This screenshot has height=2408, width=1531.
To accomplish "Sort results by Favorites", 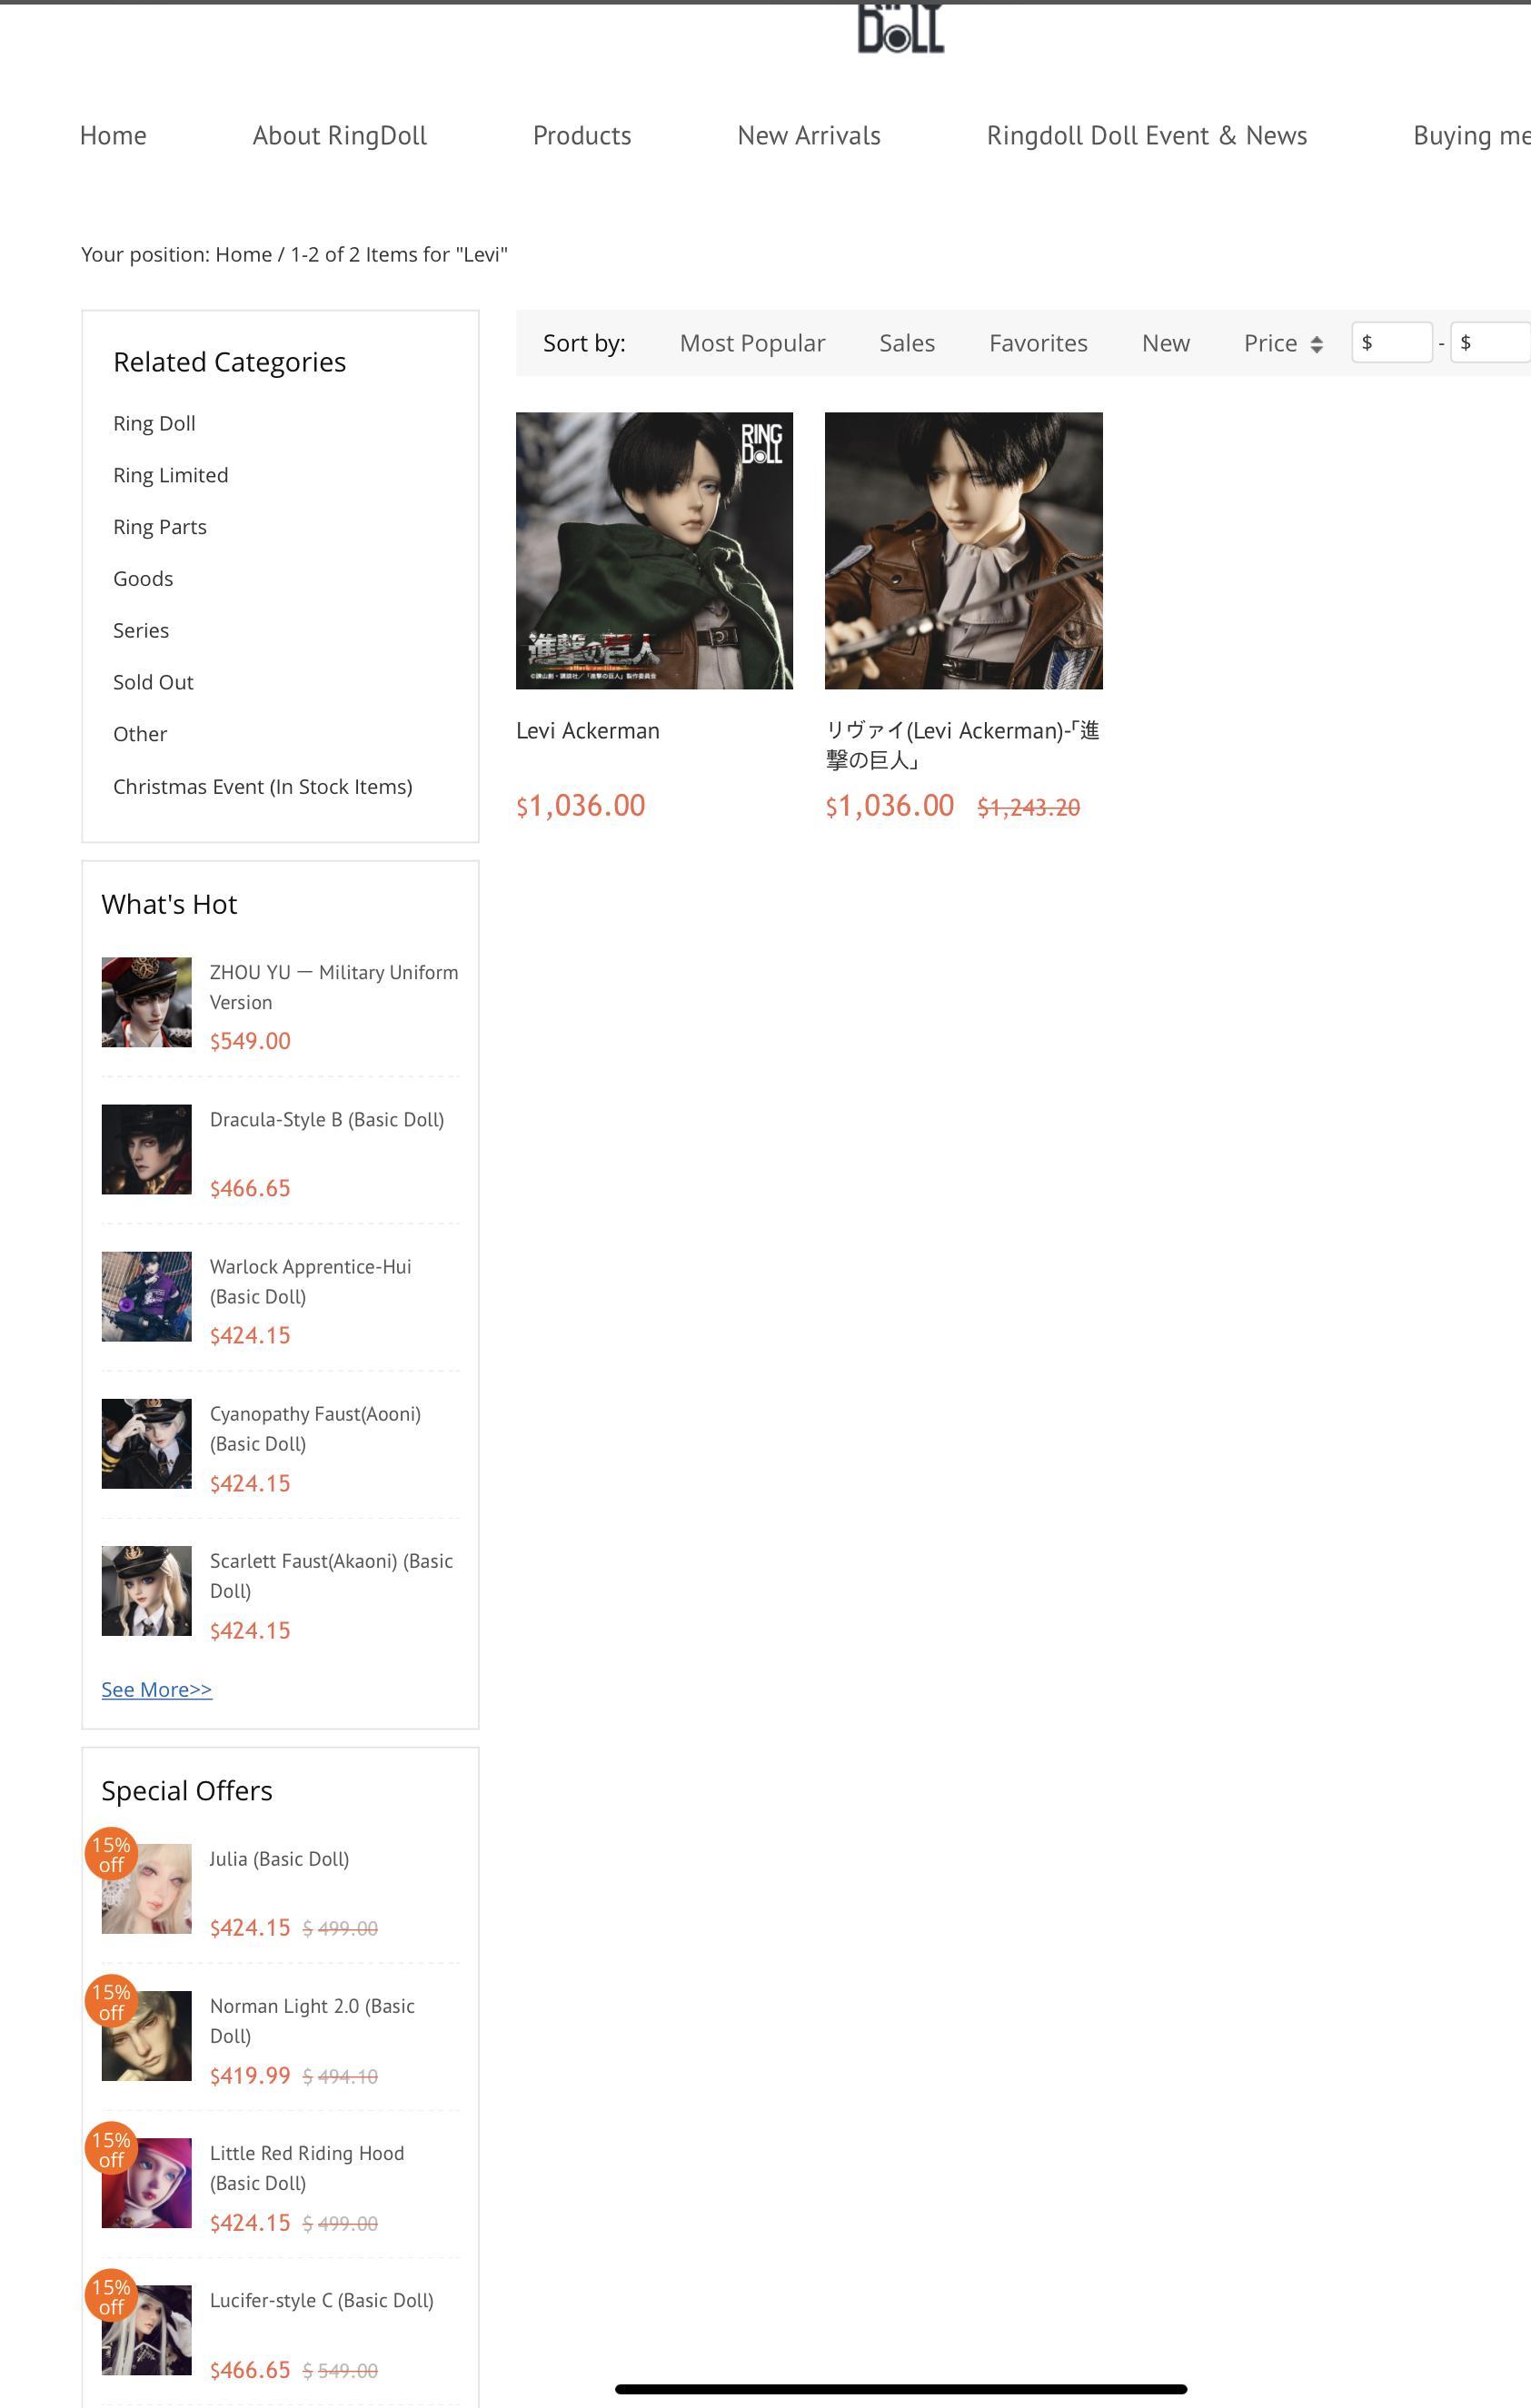I will coord(1038,343).
